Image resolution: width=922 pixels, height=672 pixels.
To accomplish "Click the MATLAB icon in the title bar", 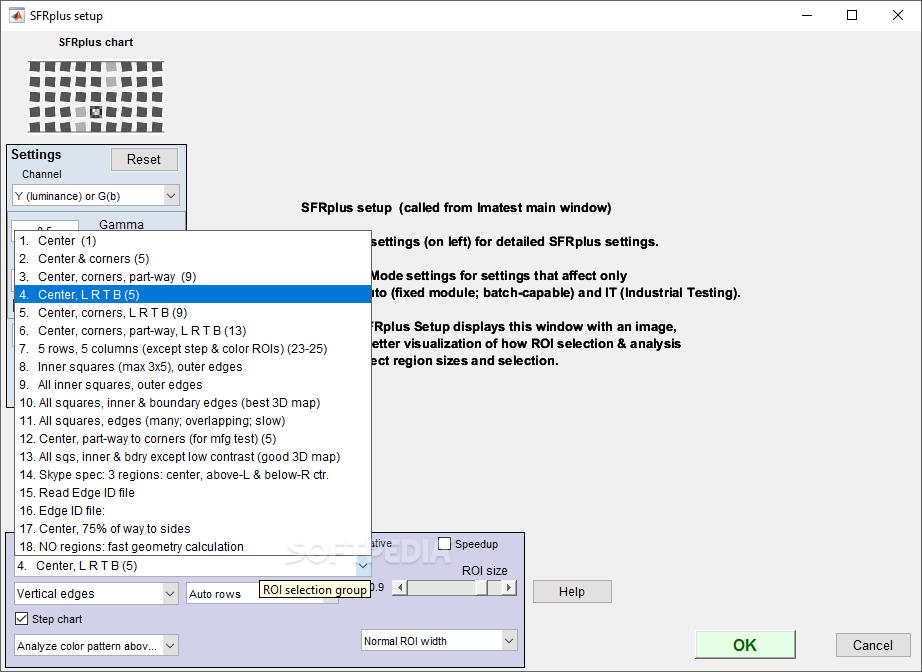I will 16,15.
